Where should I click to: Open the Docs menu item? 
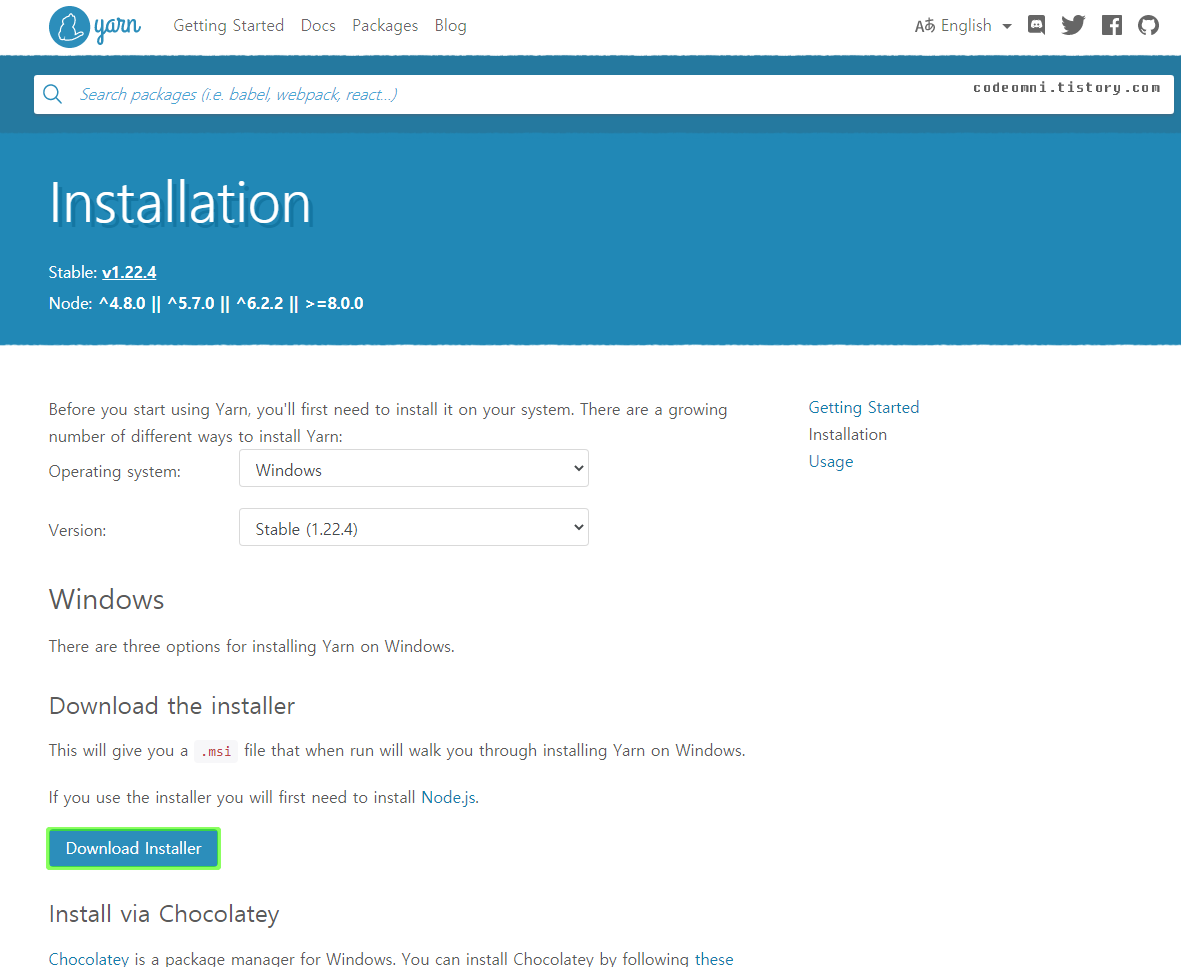coord(318,26)
